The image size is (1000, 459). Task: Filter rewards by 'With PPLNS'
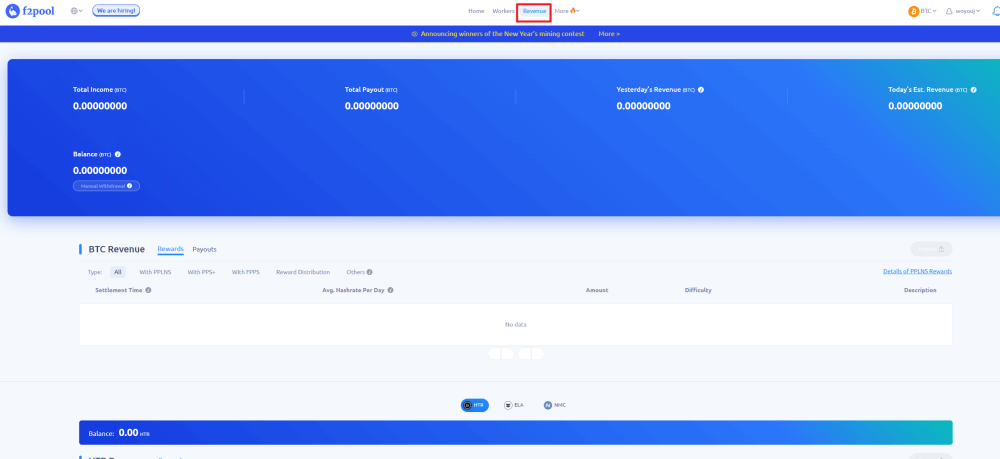coord(155,272)
